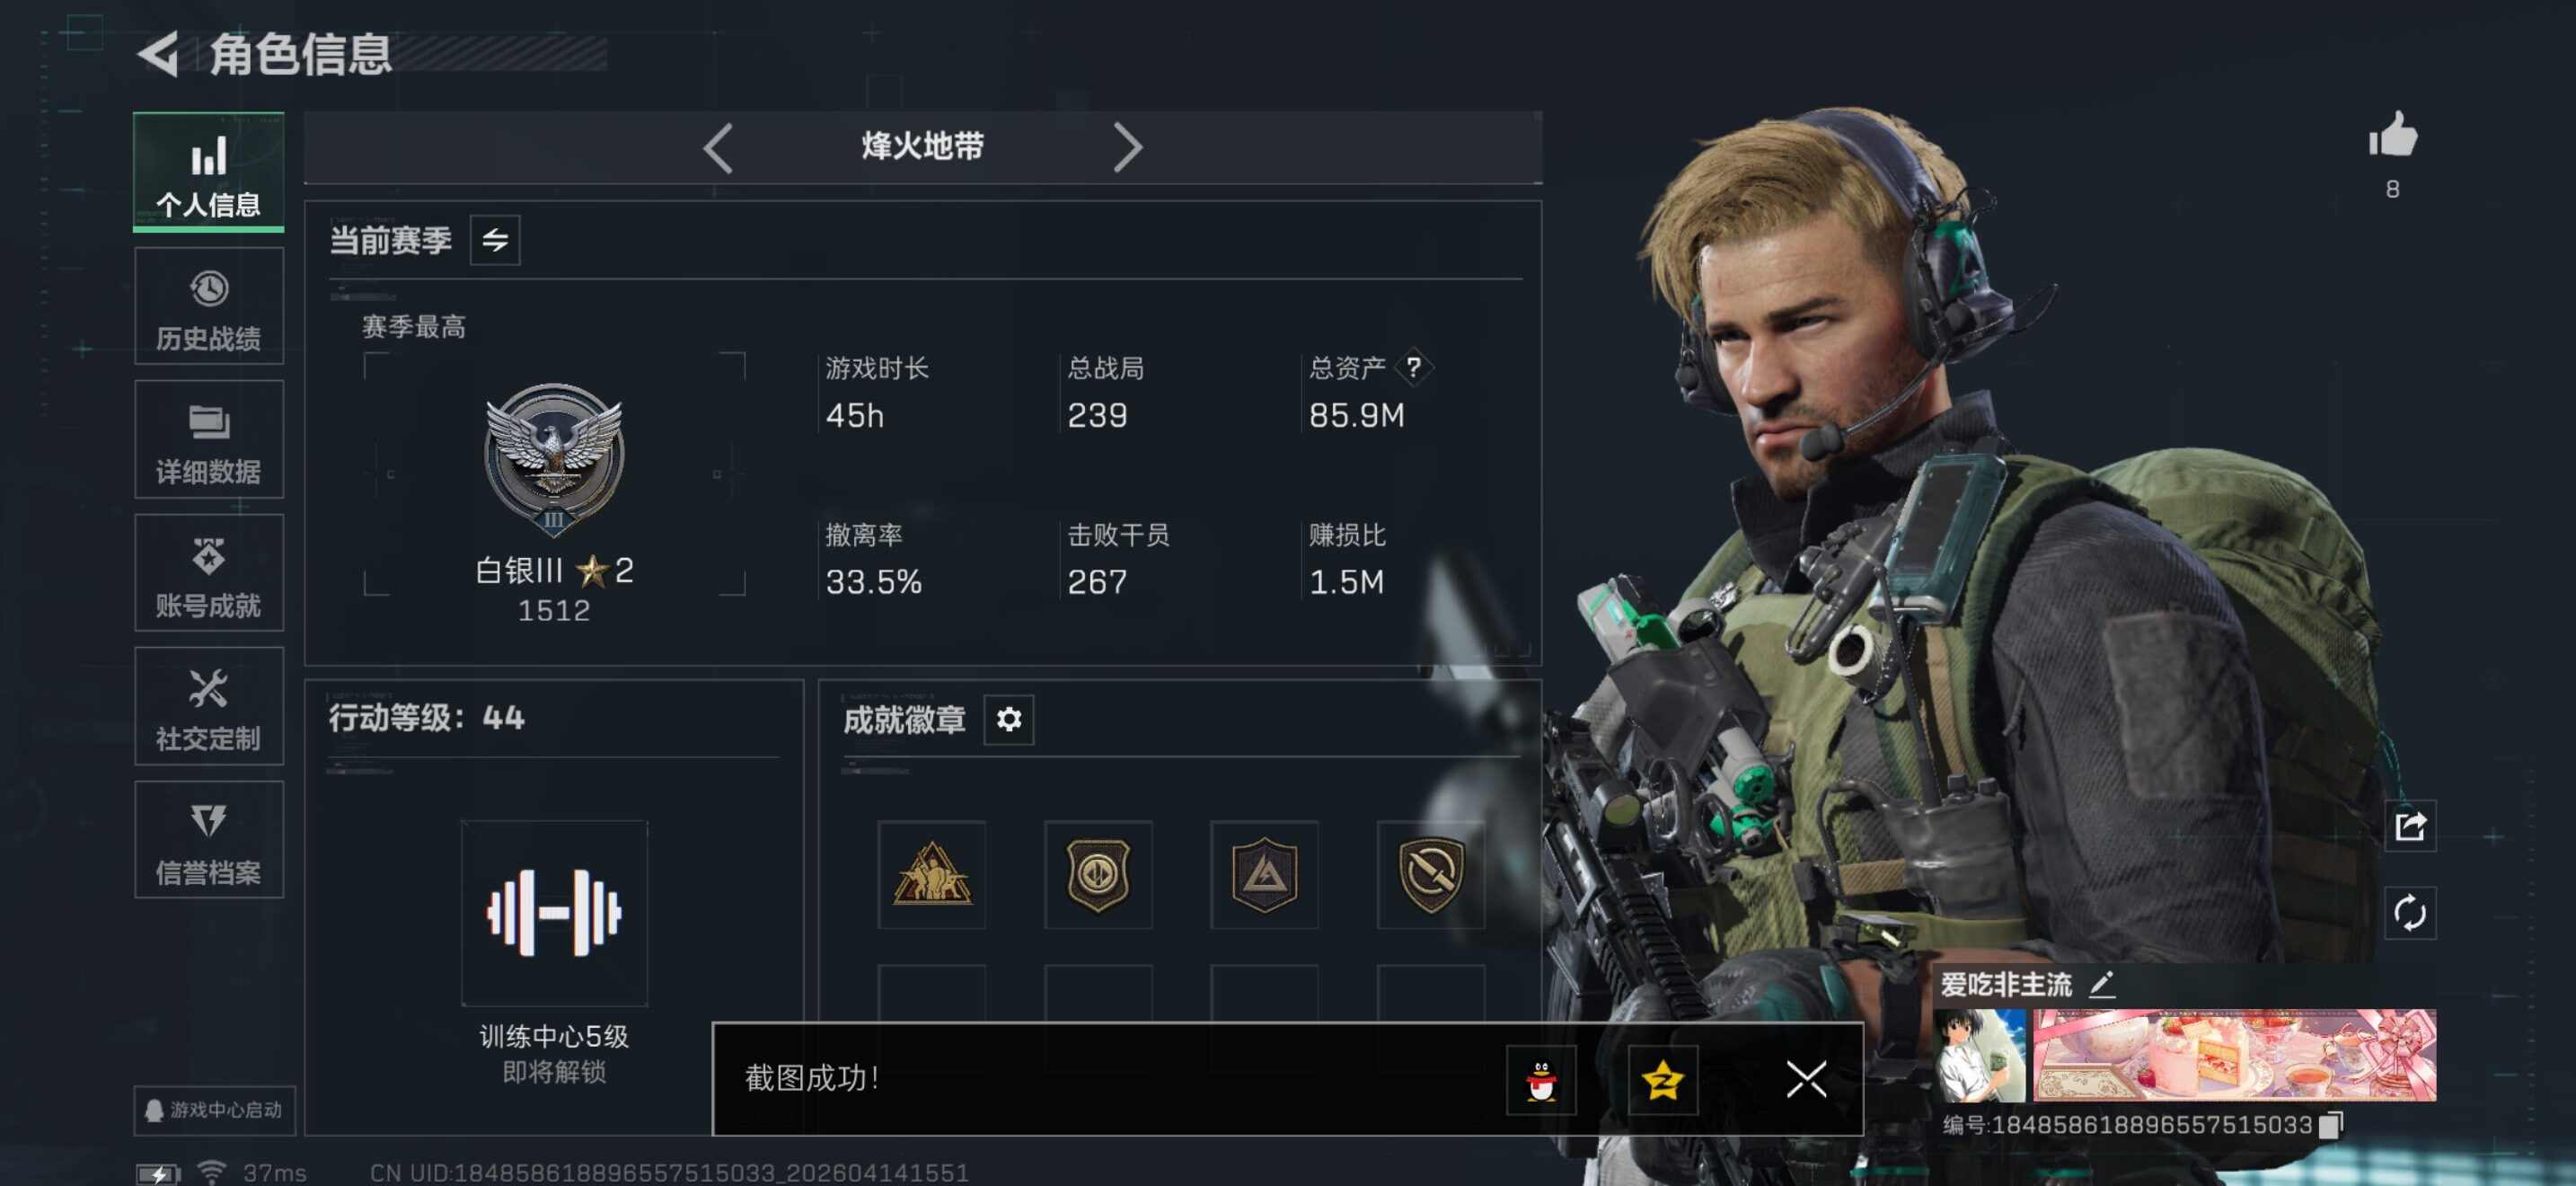The height and width of the screenshot is (1186, 2576).
Task: Copy the player ID number with copy icon
Action: [2331, 1125]
